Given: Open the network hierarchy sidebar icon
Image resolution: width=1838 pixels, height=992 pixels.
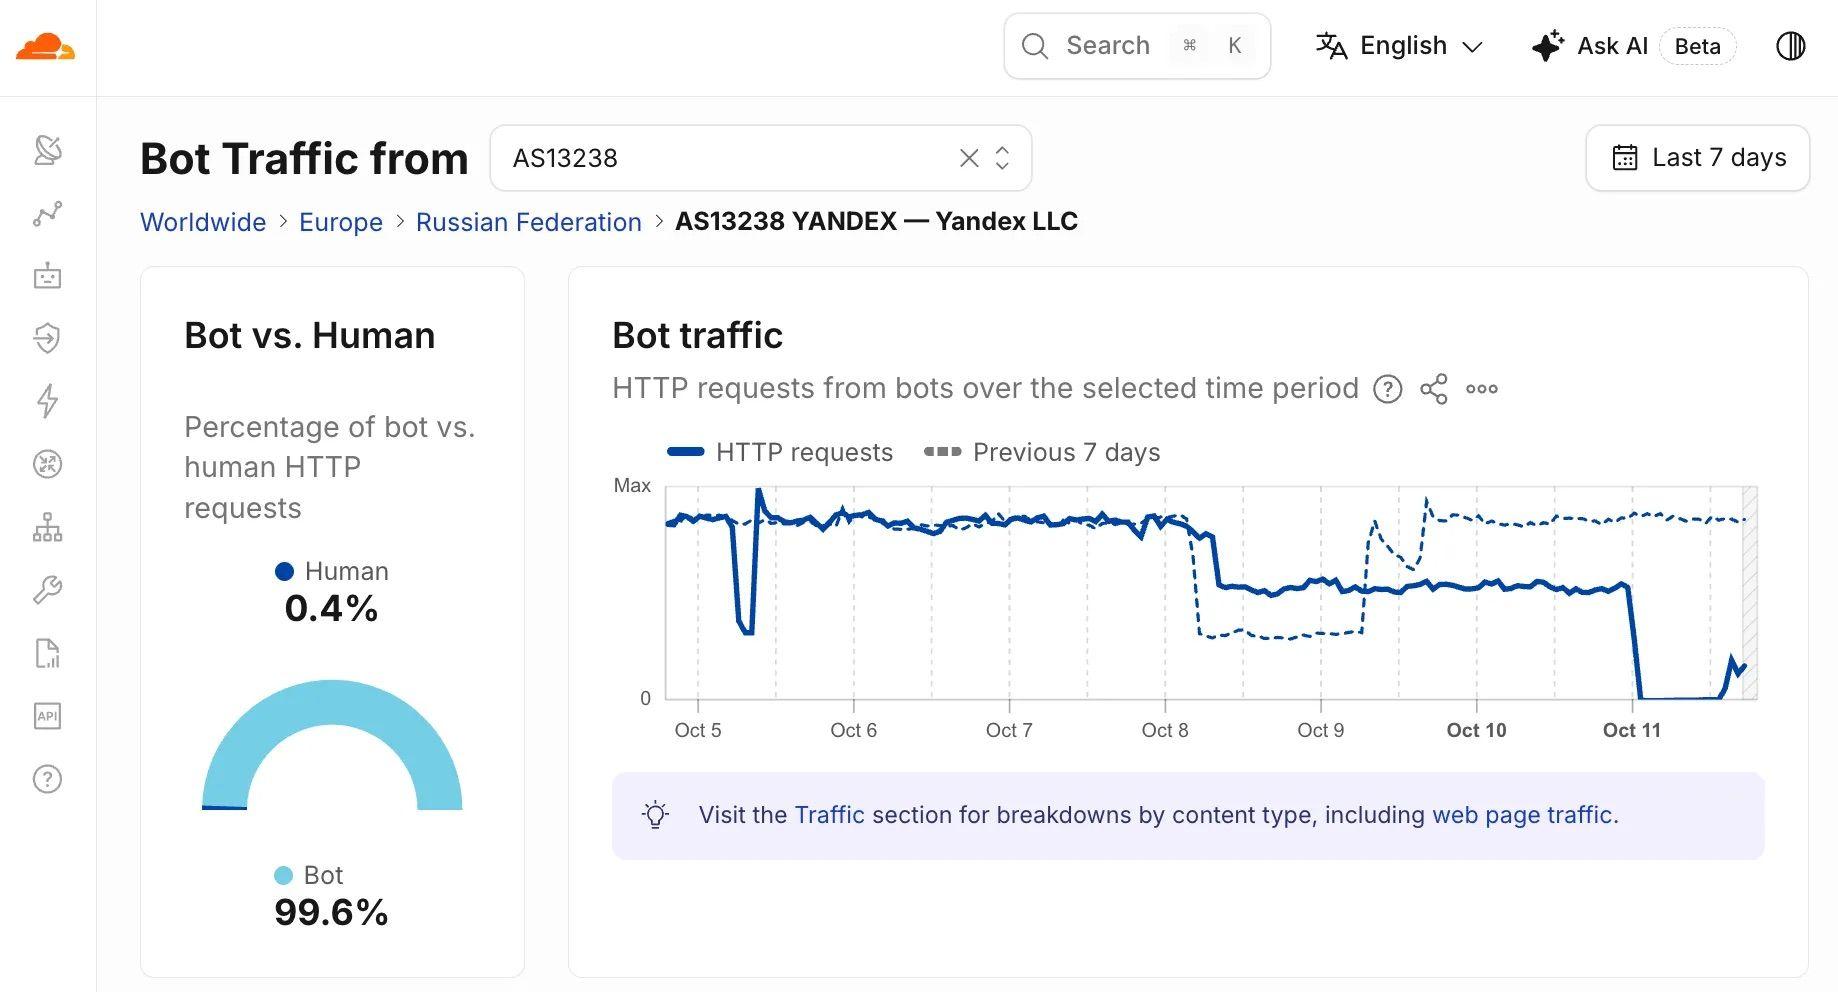Looking at the screenshot, I should click(x=48, y=527).
